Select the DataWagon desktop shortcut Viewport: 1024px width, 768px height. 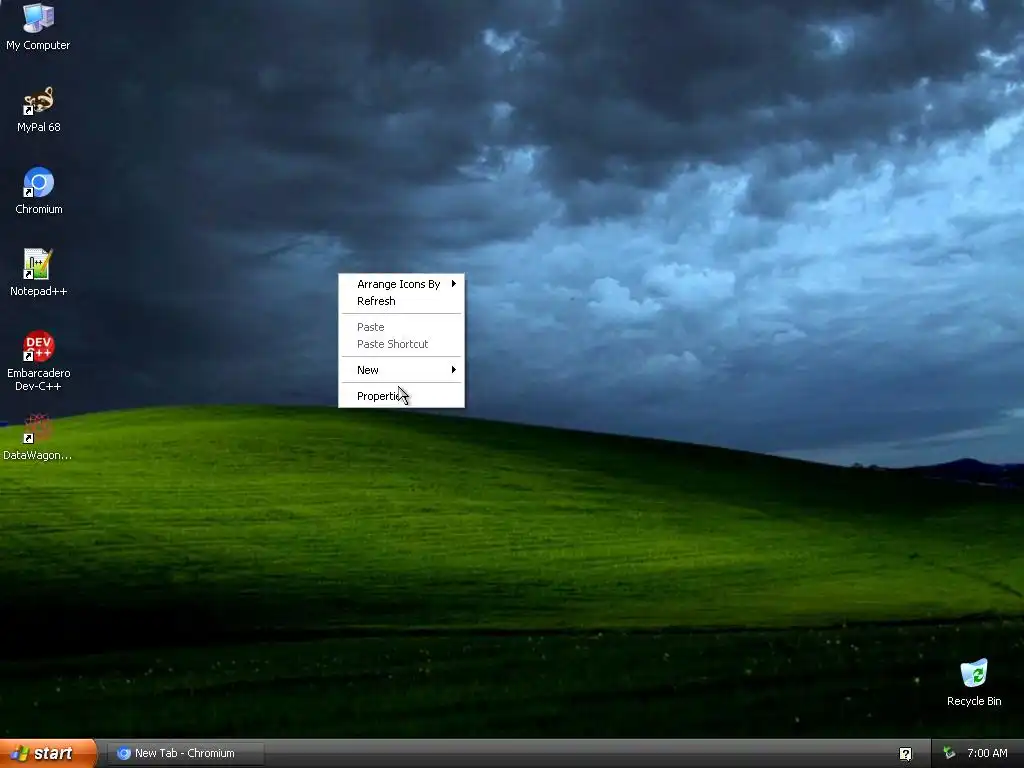[x=37, y=437]
